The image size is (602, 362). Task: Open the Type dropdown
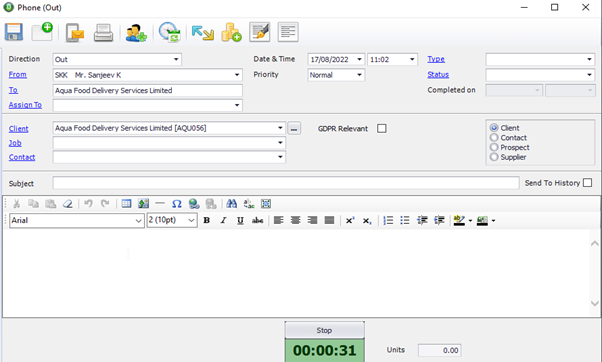pyautogui.click(x=589, y=60)
